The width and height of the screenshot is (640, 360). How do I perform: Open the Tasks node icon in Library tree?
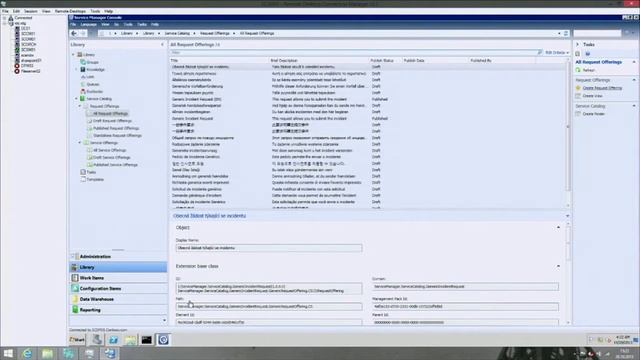(x=83, y=172)
